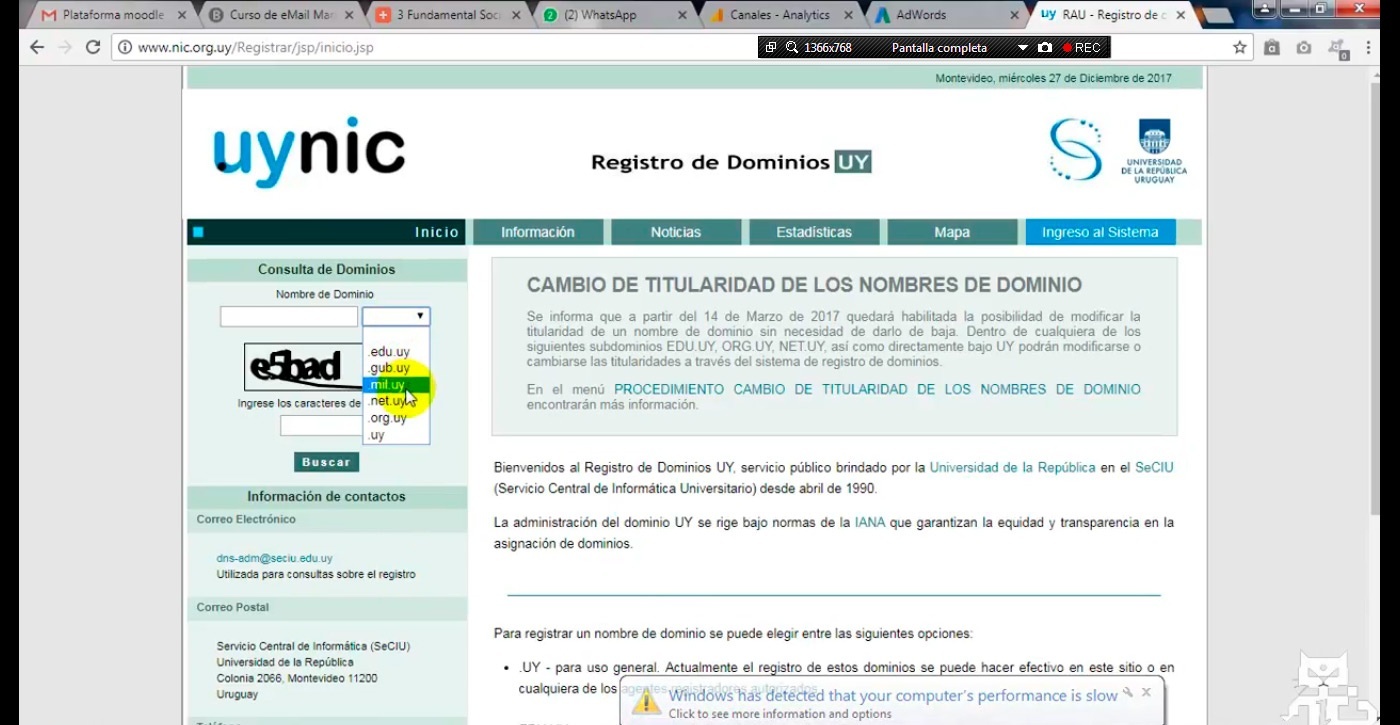Click Ingreso al Sistema button
The image size is (1400, 725).
point(1100,232)
